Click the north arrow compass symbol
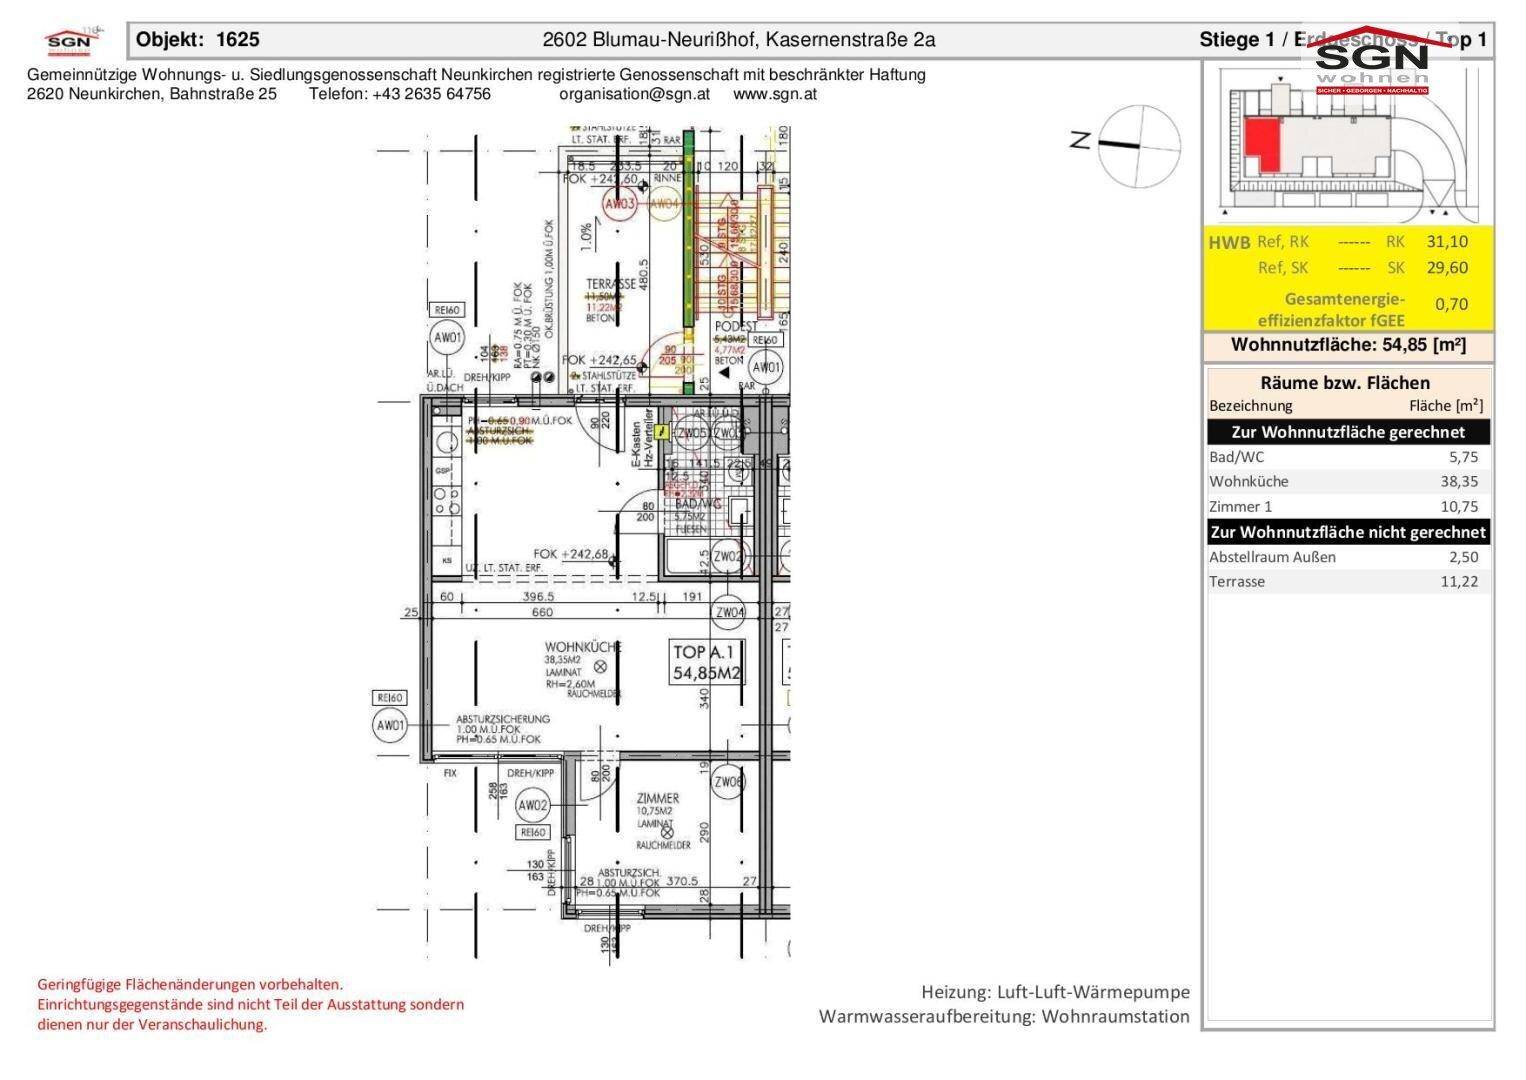1526x1080 pixels. [1138, 146]
